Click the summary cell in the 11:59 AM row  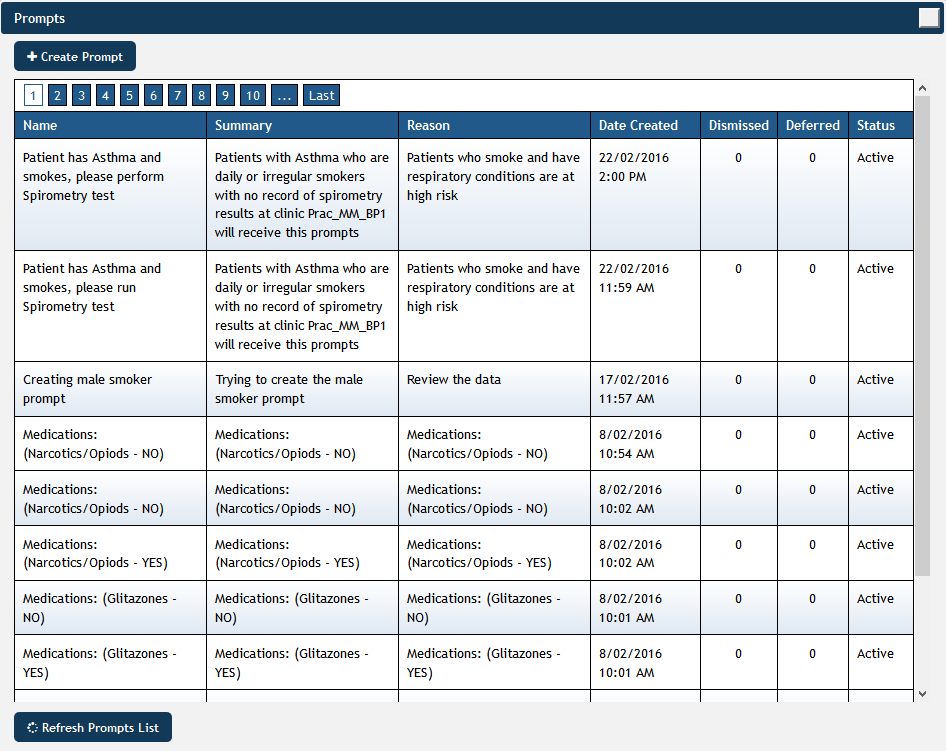(302, 306)
